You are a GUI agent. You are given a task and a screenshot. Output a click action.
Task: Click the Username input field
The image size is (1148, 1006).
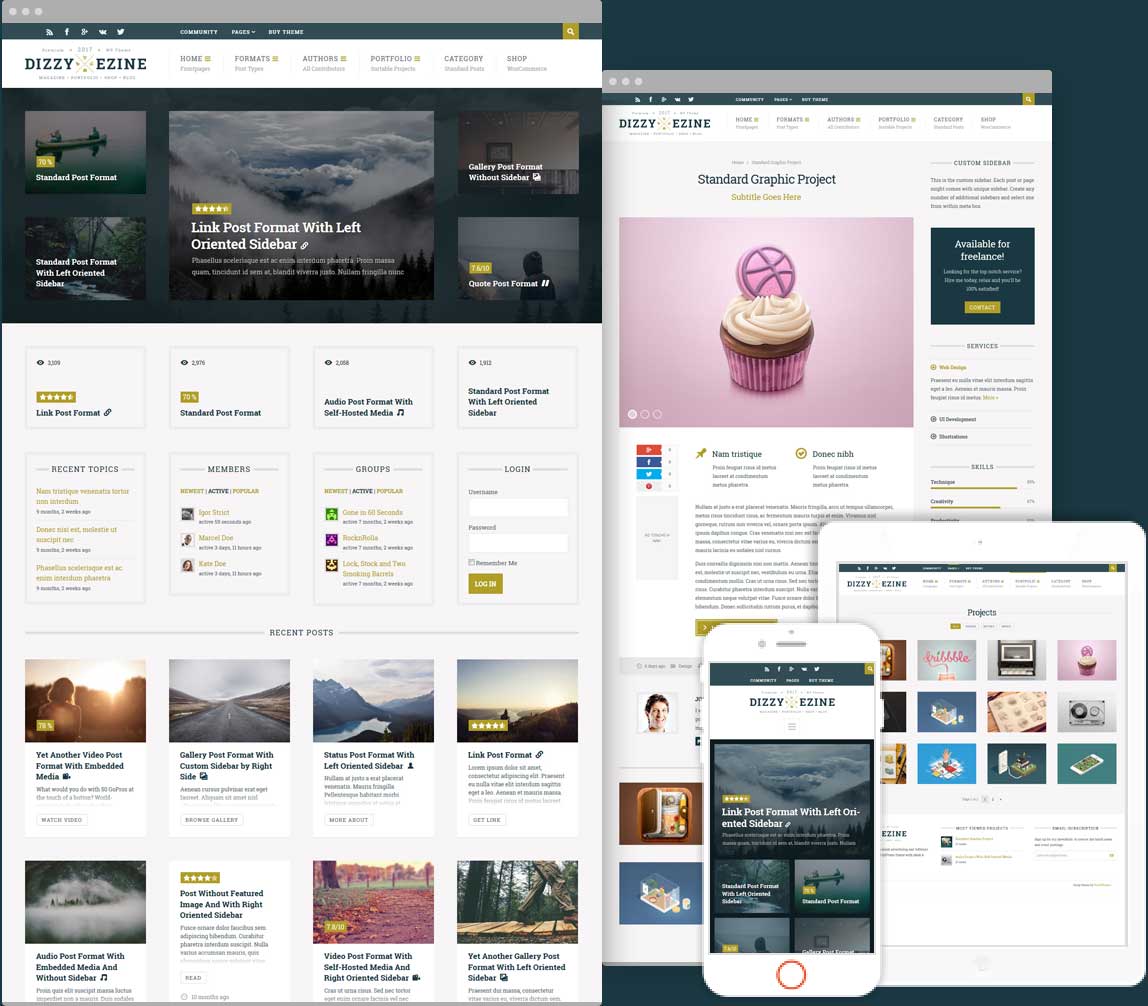point(518,507)
